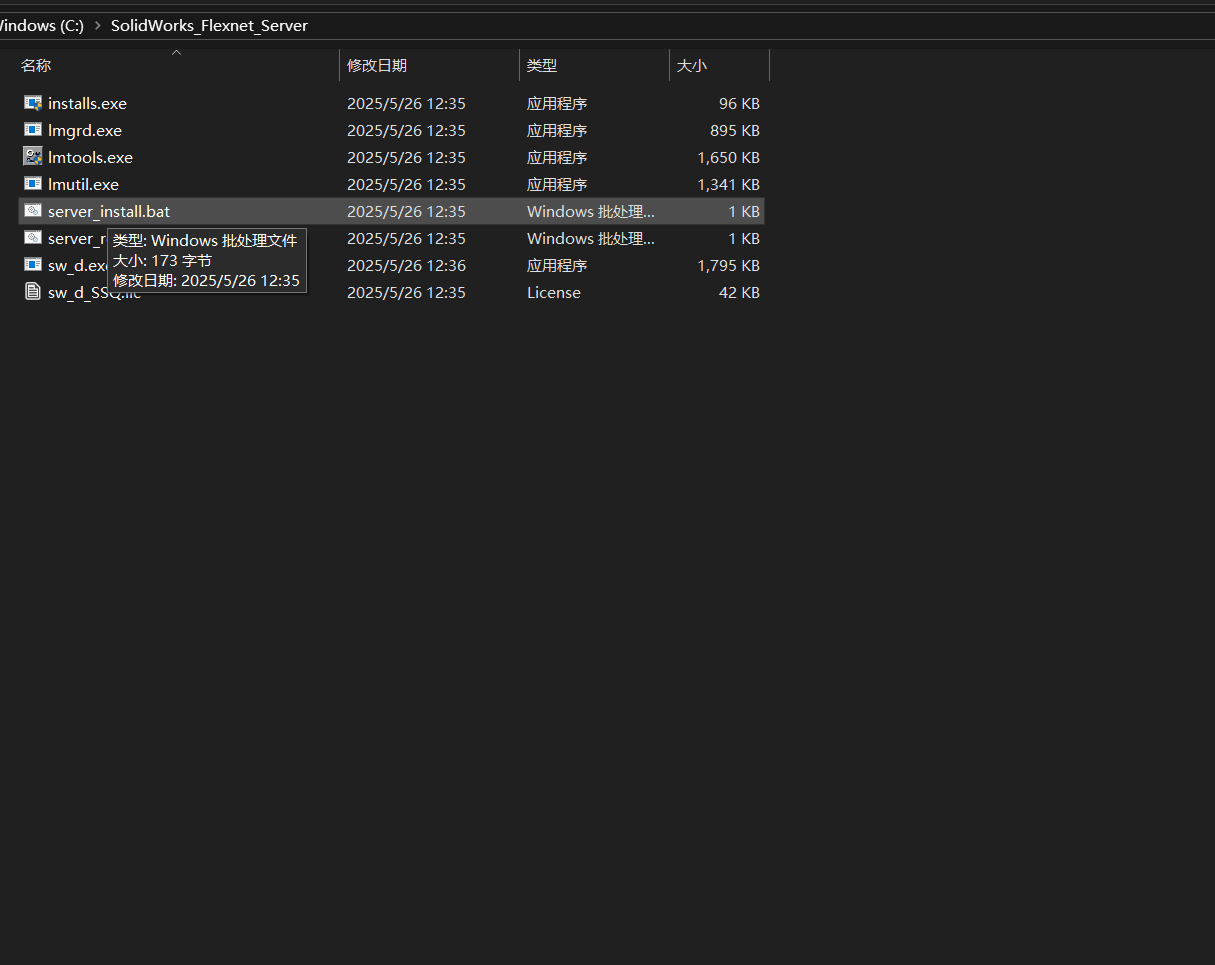1215x965 pixels.
Task: Click the 96 KB size cell
Action: point(739,103)
